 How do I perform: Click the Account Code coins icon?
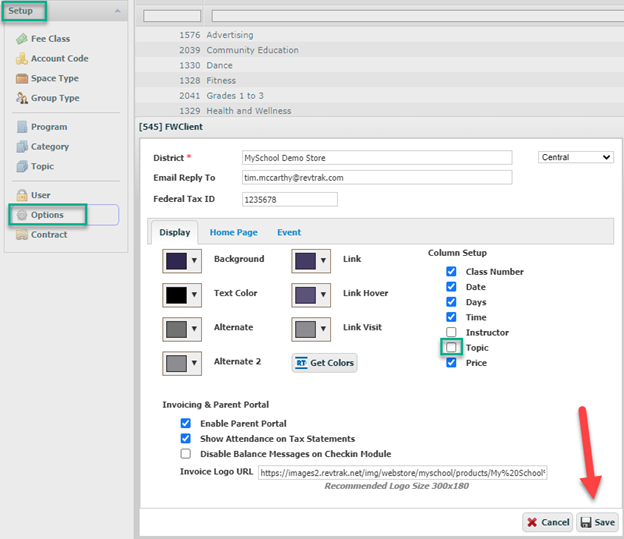pos(21,59)
